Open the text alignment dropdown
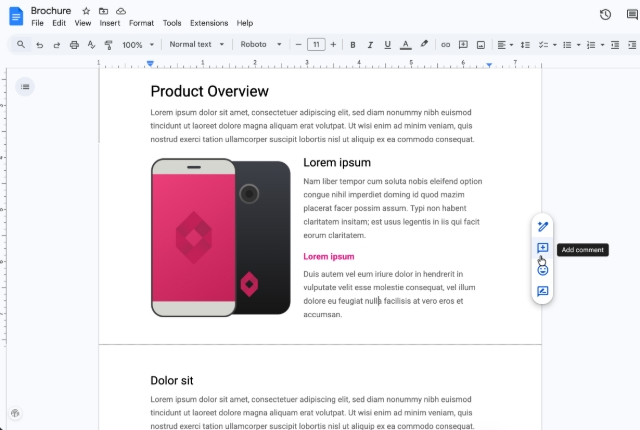This screenshot has height=430, width=640. 505,45
